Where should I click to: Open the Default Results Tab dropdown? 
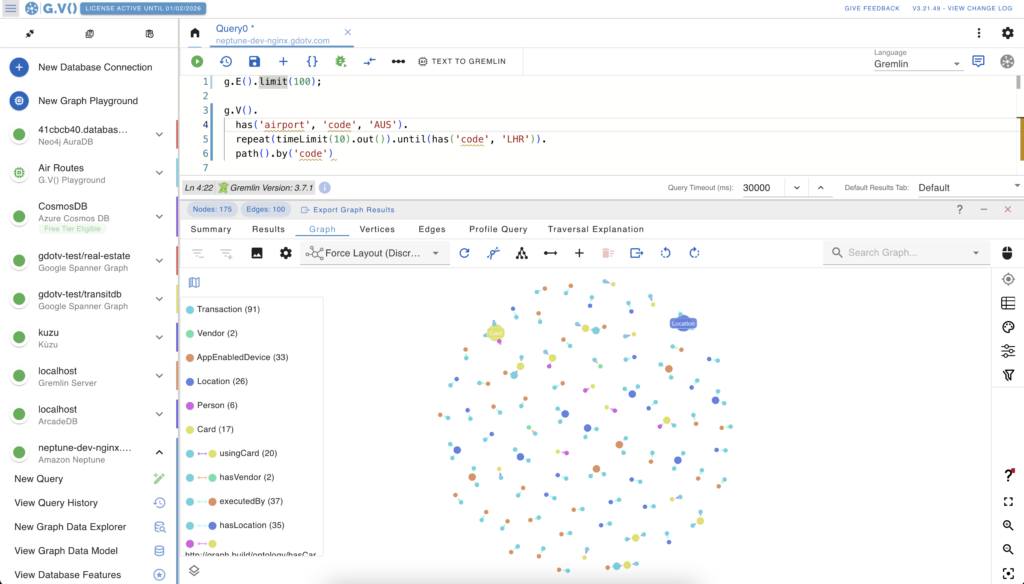(969, 187)
